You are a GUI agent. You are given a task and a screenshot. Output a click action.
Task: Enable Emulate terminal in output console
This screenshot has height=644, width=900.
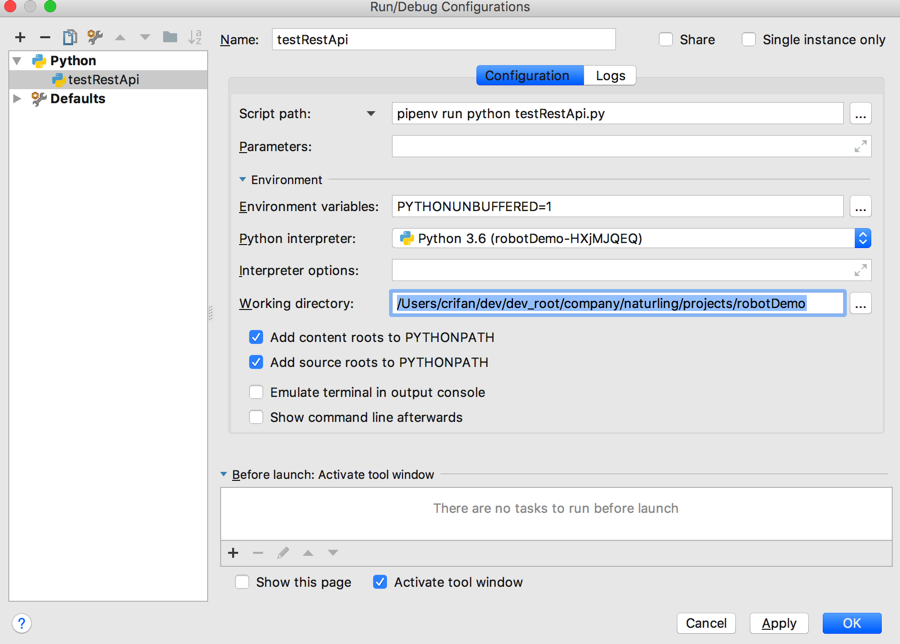tap(257, 393)
